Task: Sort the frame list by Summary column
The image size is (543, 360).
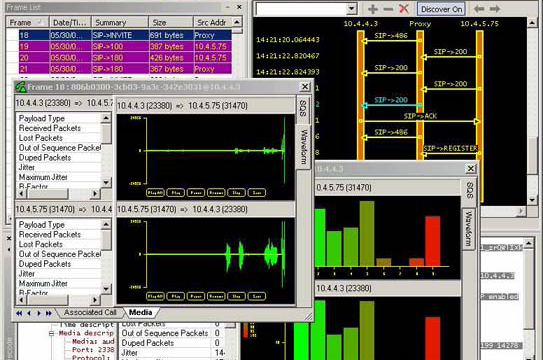Action: coord(120,22)
